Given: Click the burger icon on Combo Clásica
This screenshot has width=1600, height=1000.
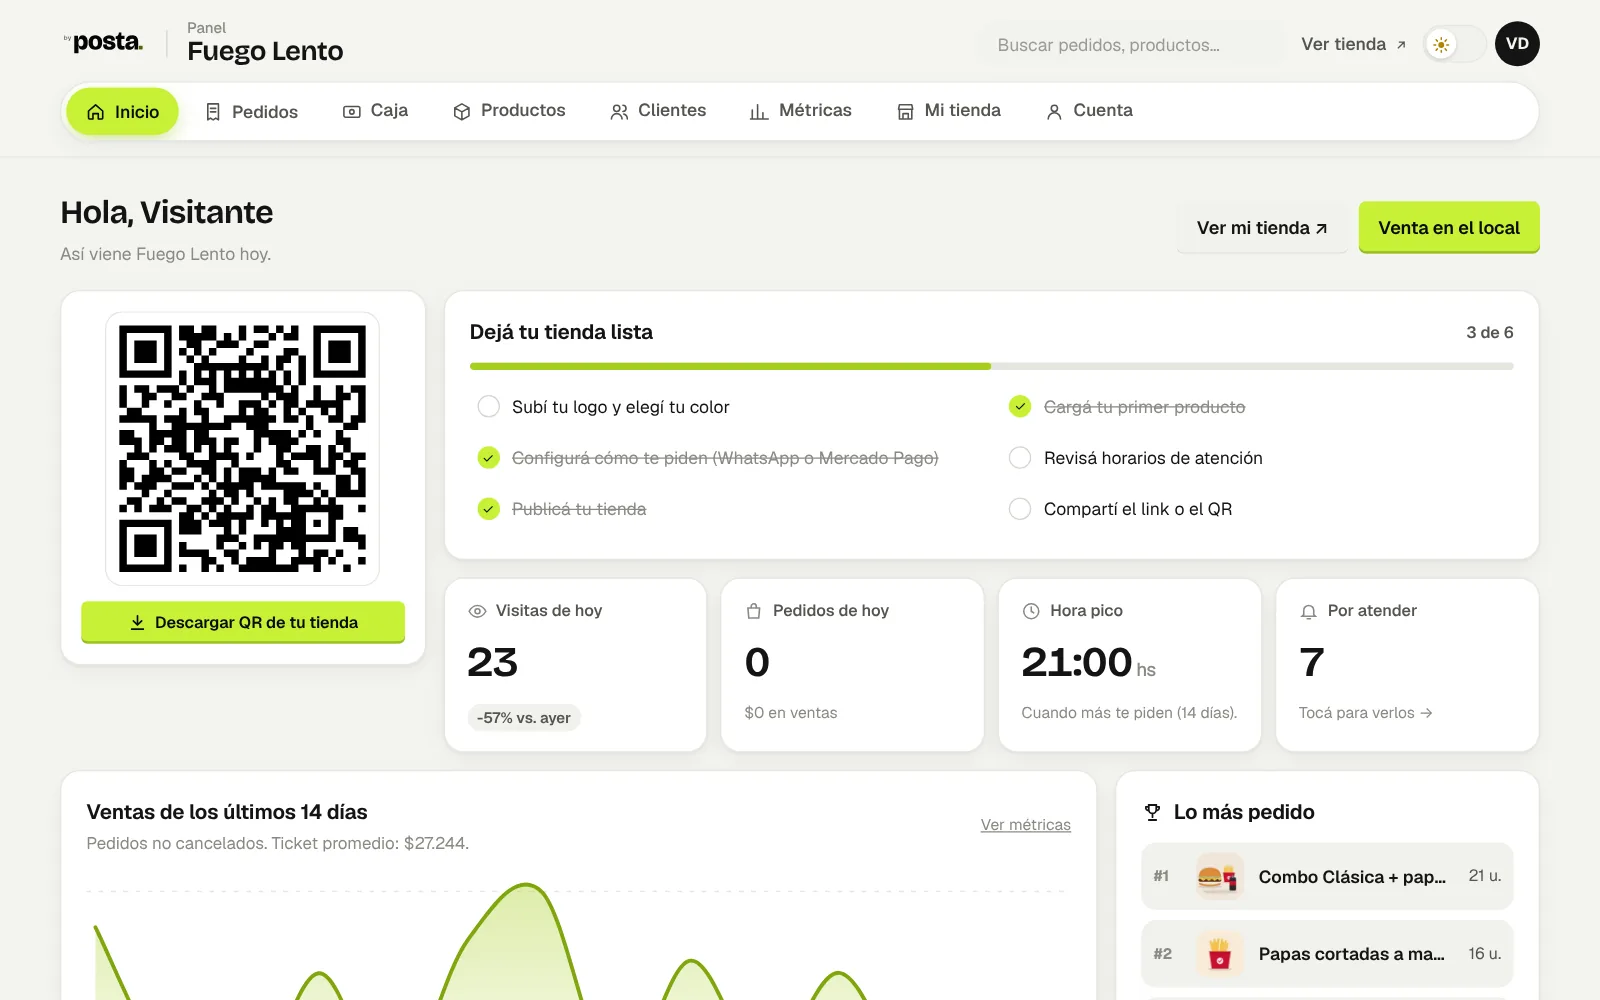Looking at the screenshot, I should 1218,877.
